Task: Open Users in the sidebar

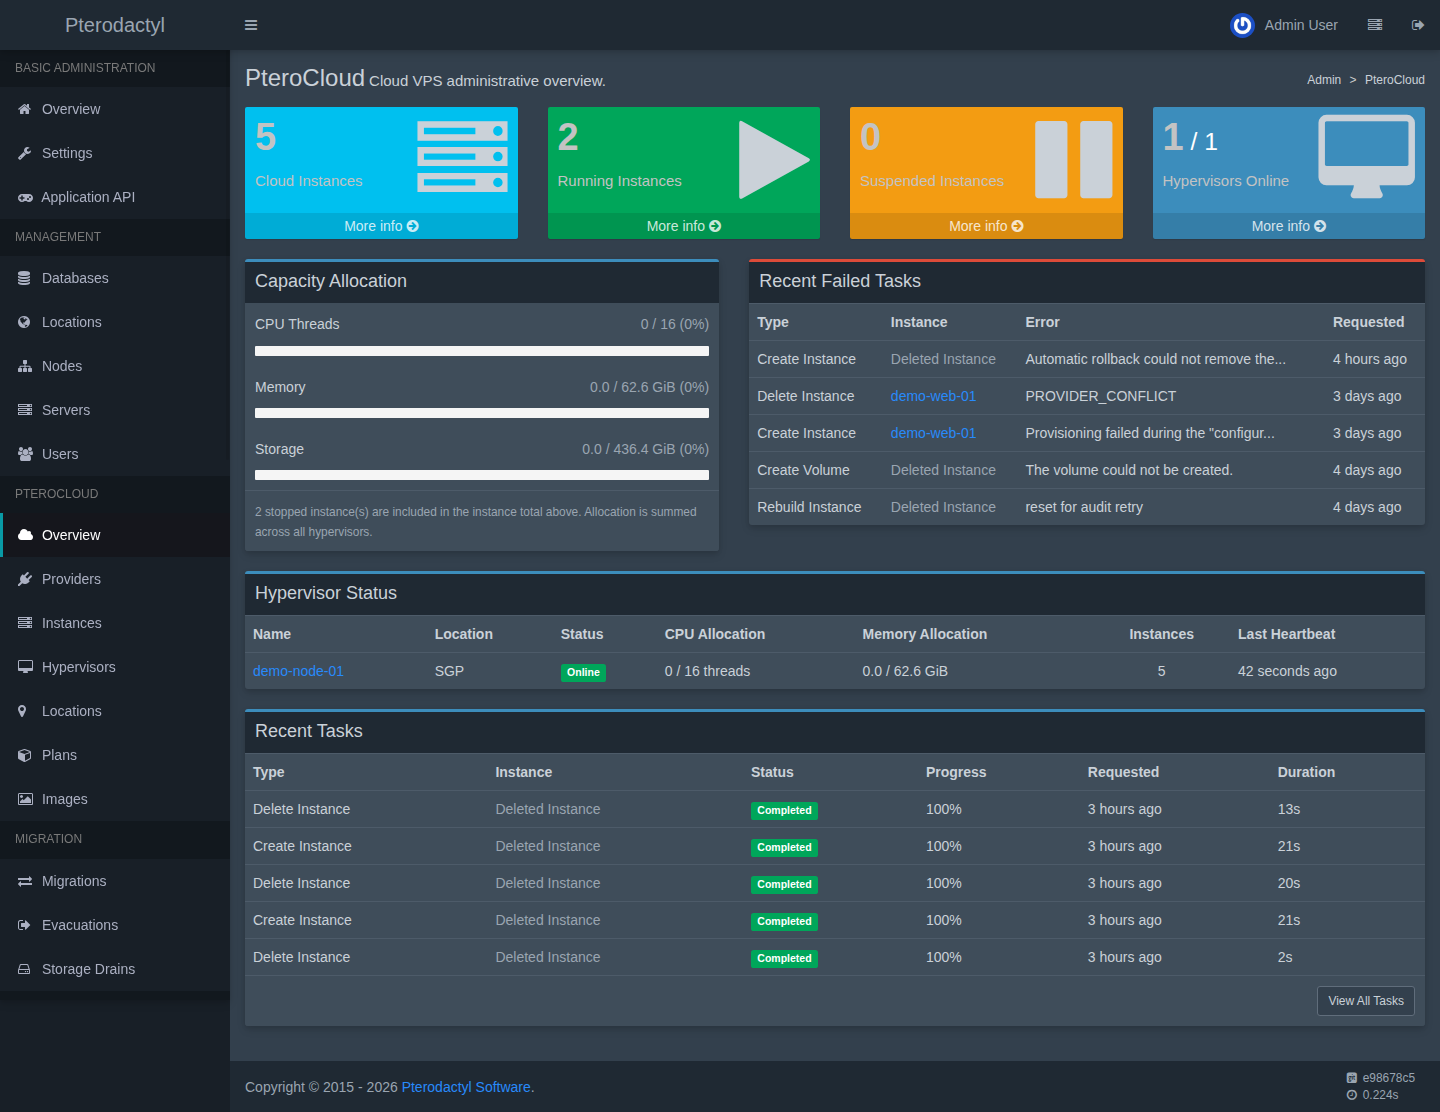Action: tap(115, 454)
